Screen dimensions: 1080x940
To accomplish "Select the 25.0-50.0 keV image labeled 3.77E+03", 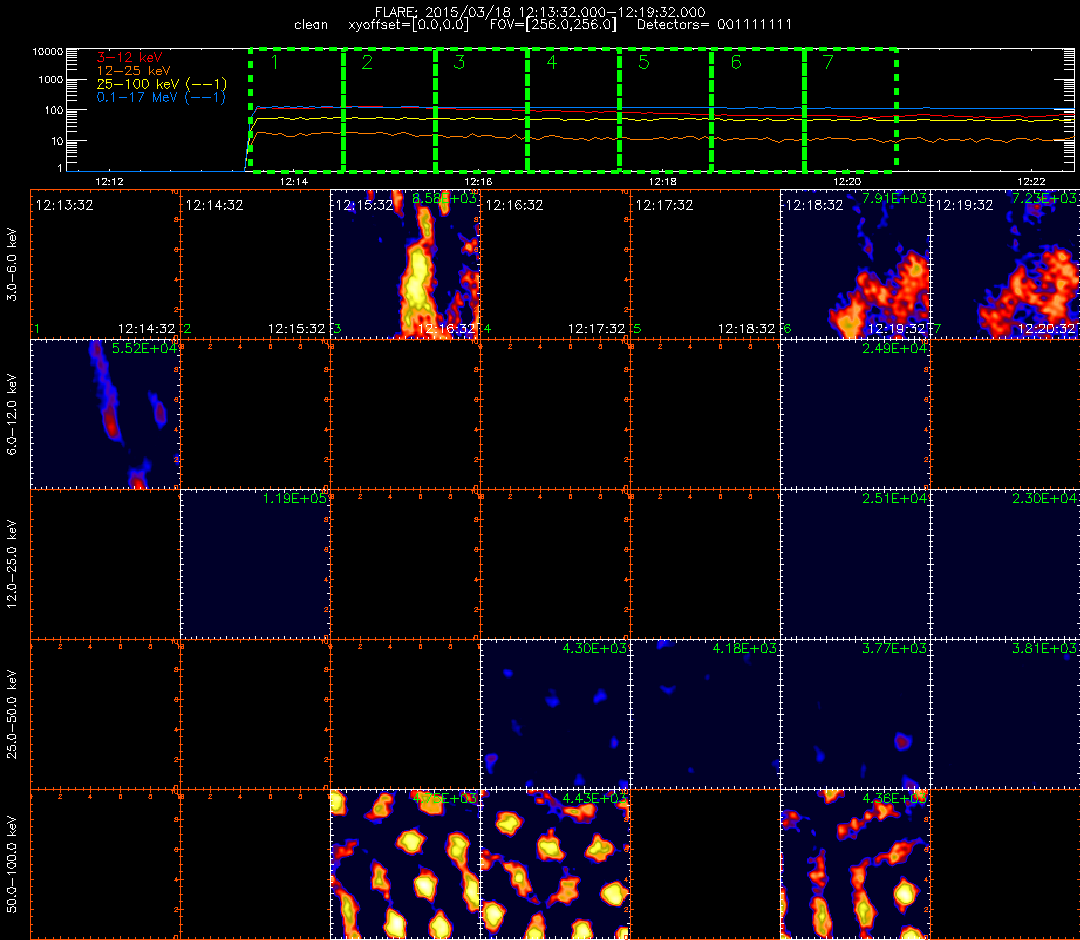I will coord(855,714).
